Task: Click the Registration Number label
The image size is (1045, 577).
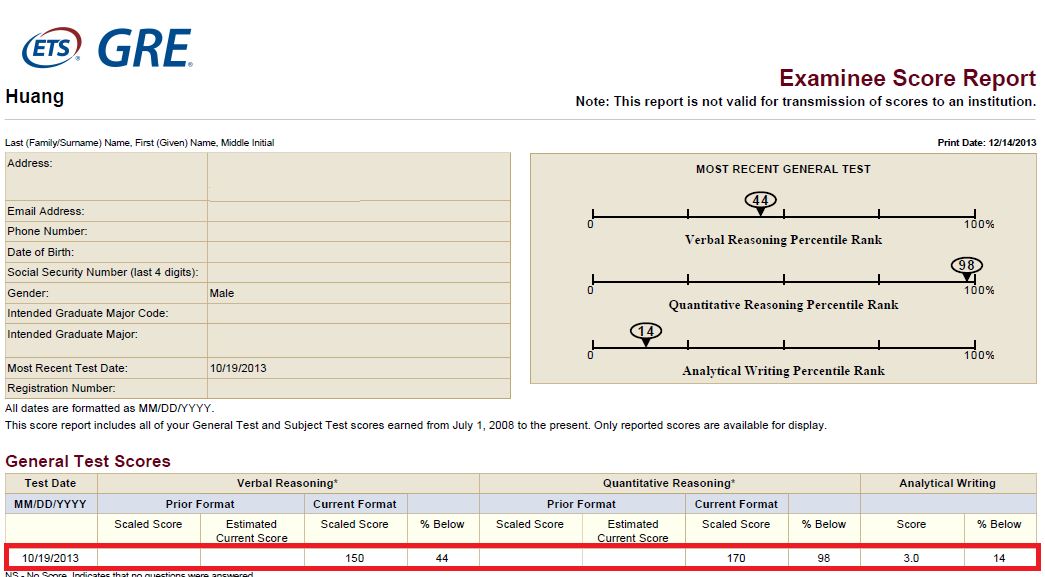Action: tap(61, 388)
